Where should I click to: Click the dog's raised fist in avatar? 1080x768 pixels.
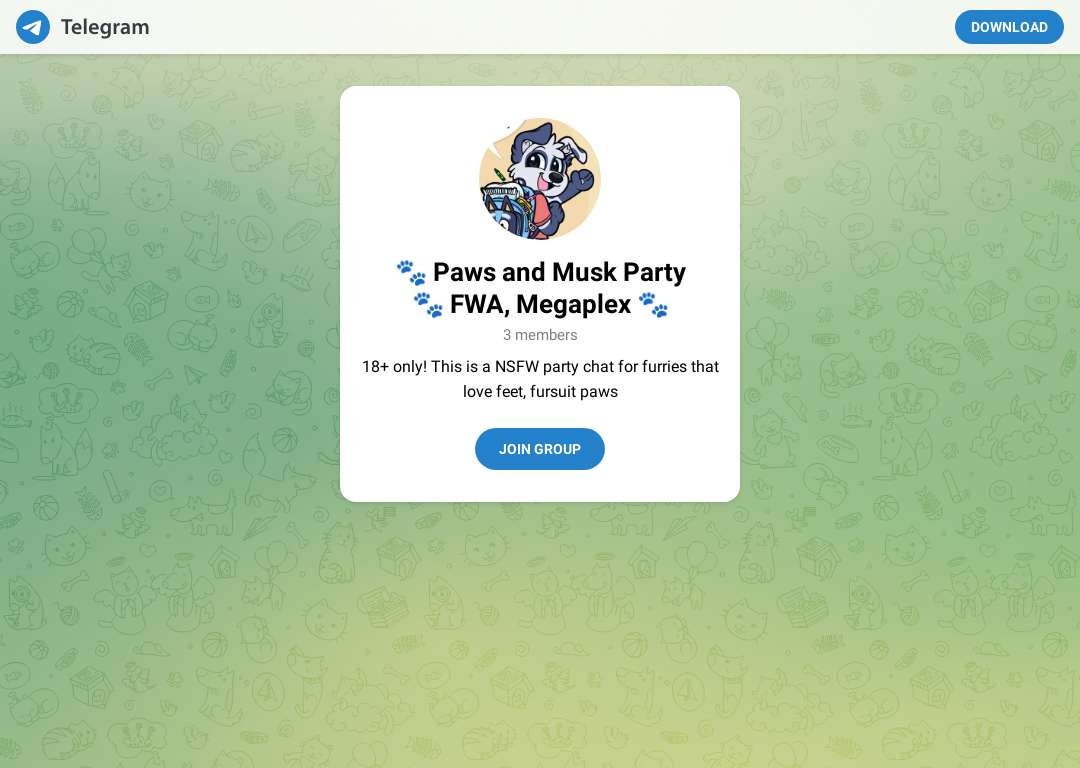click(x=583, y=179)
